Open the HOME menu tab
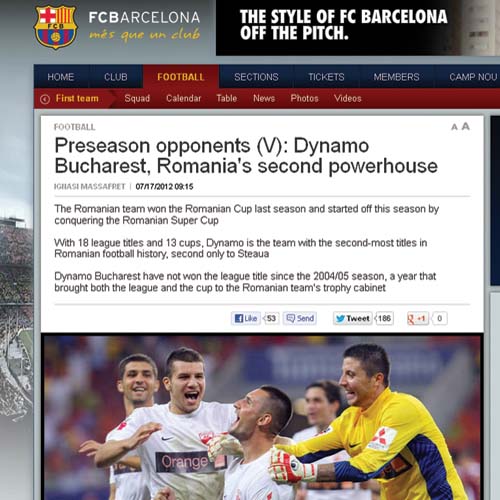 tap(61, 77)
